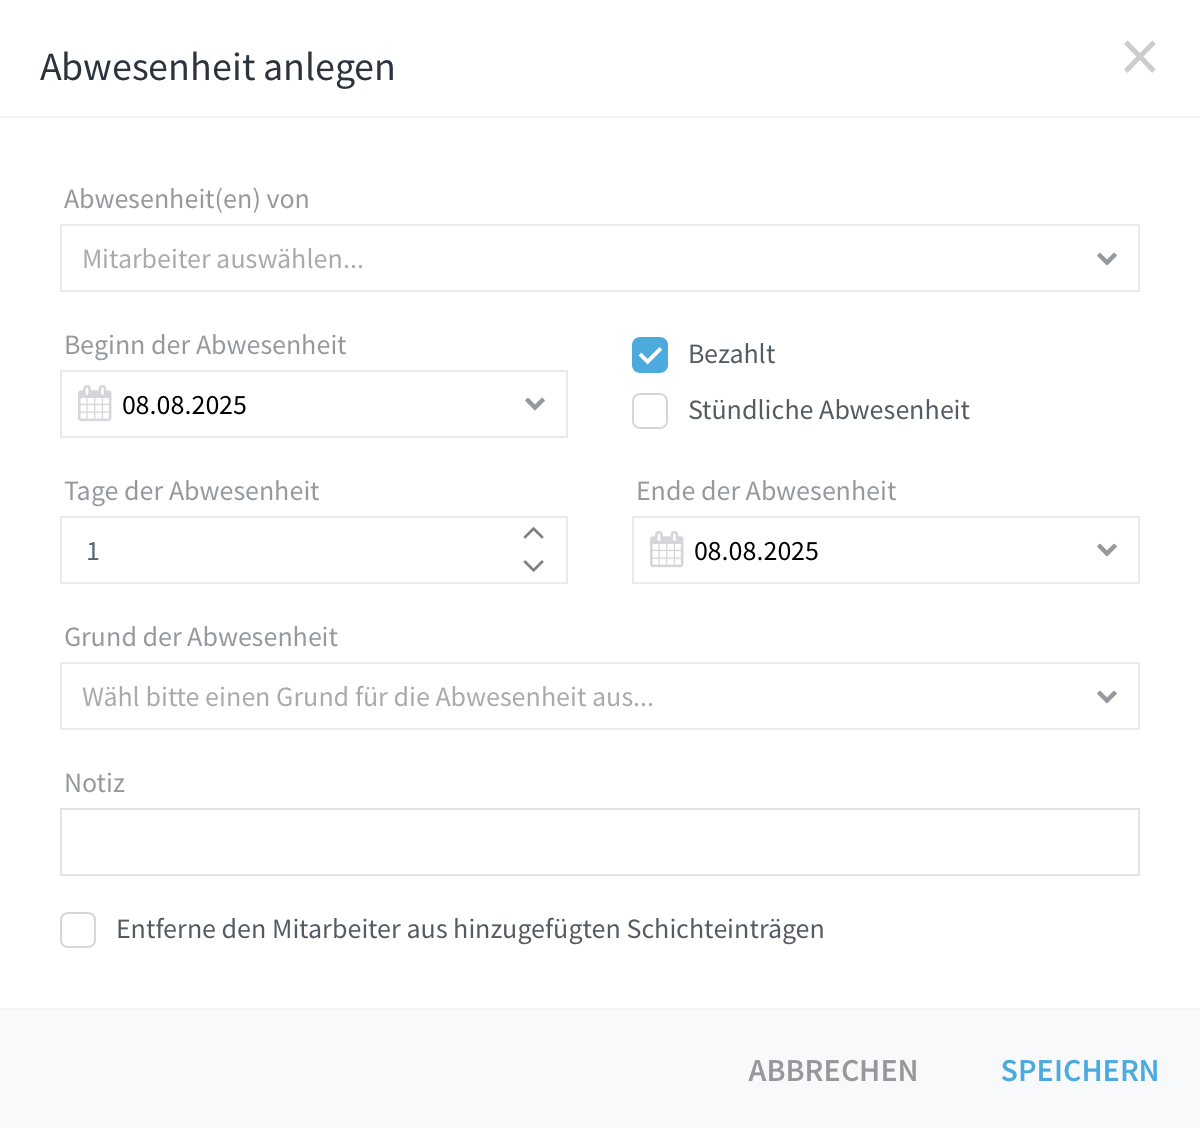Expand the Ende der Abwesenheit date chevron

pos(1107,550)
